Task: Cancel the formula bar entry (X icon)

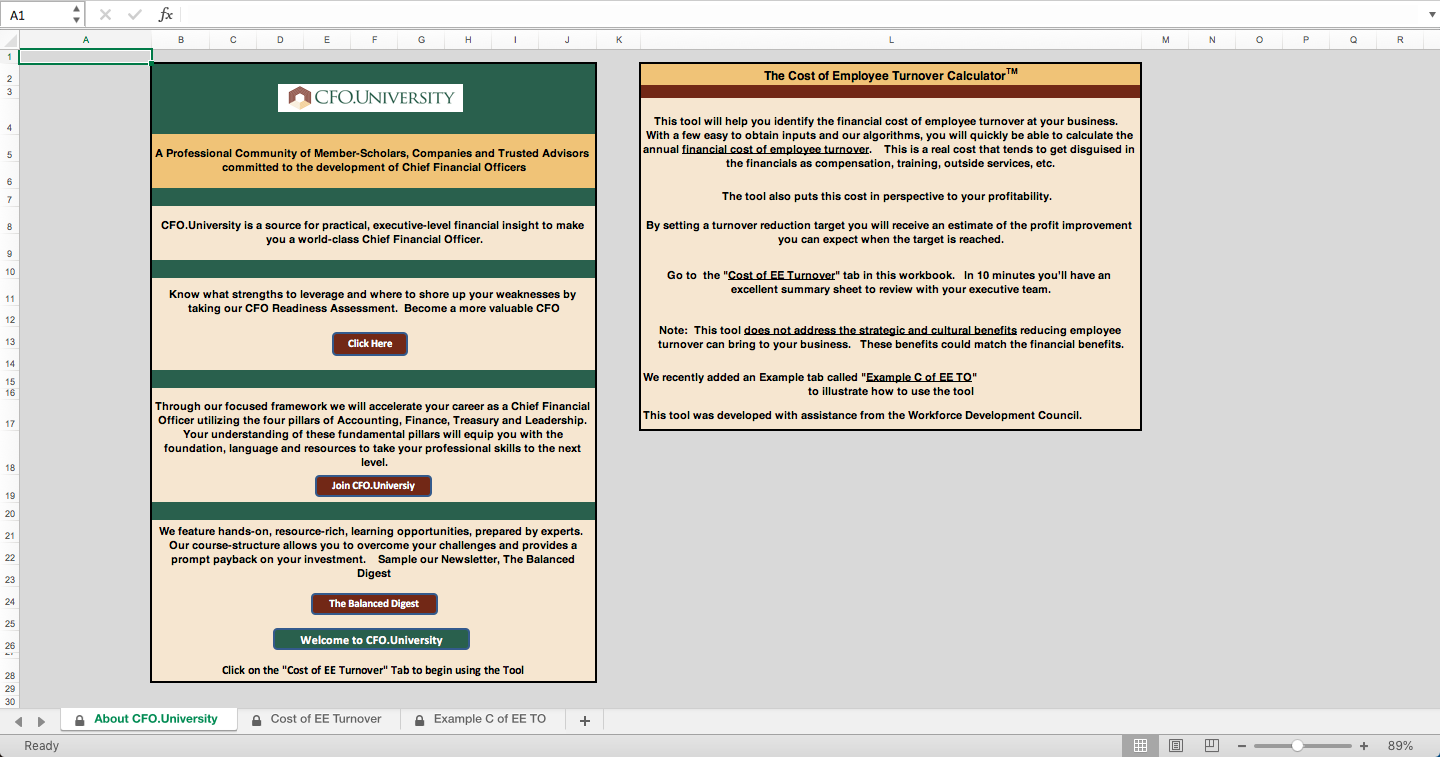Action: tap(105, 15)
